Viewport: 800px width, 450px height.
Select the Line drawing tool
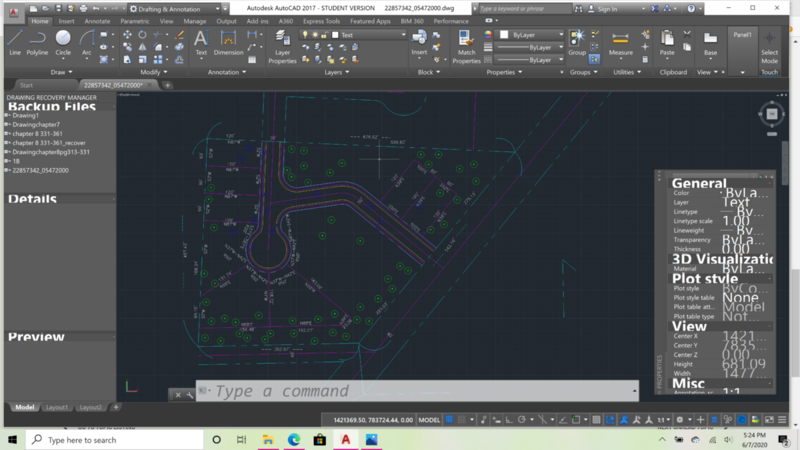[x=14, y=42]
